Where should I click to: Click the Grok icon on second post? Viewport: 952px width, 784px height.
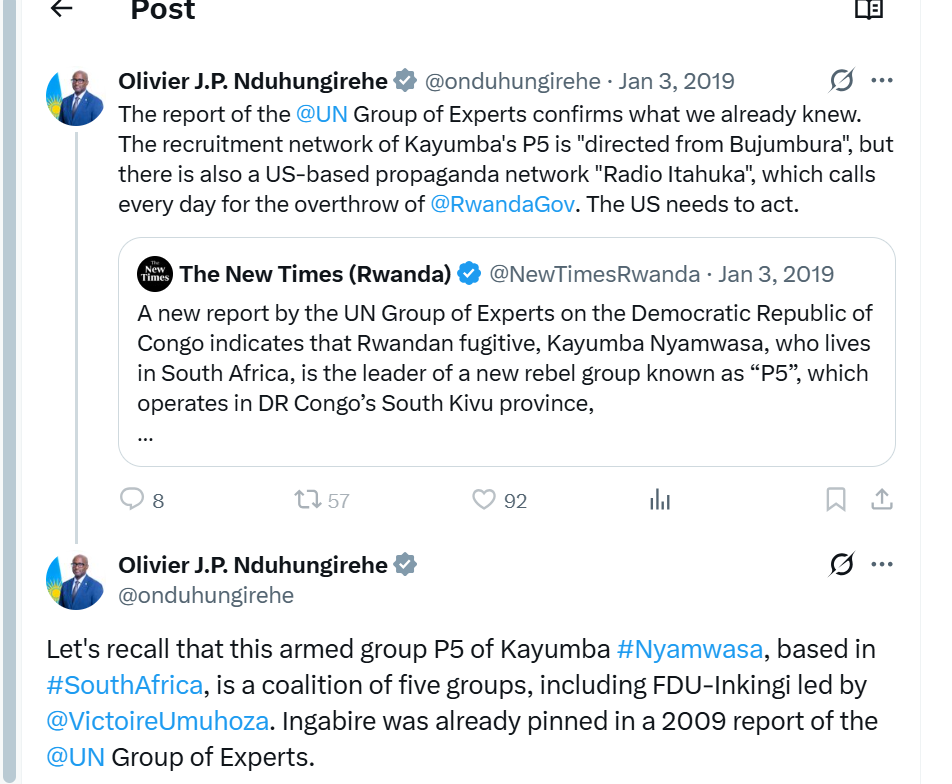[x=841, y=565]
